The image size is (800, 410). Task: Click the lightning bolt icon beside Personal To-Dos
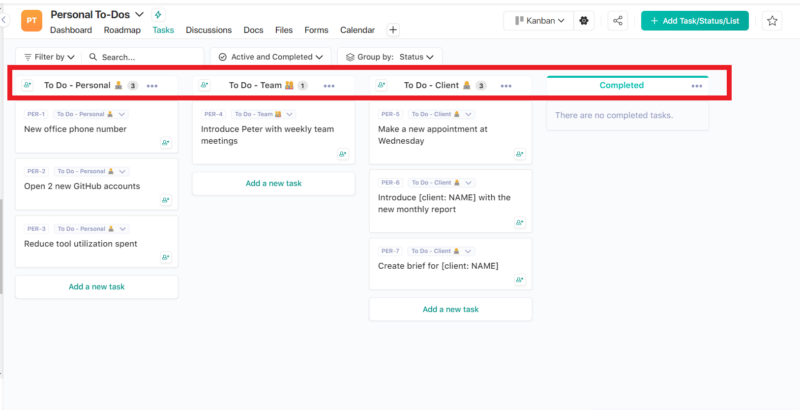158,15
